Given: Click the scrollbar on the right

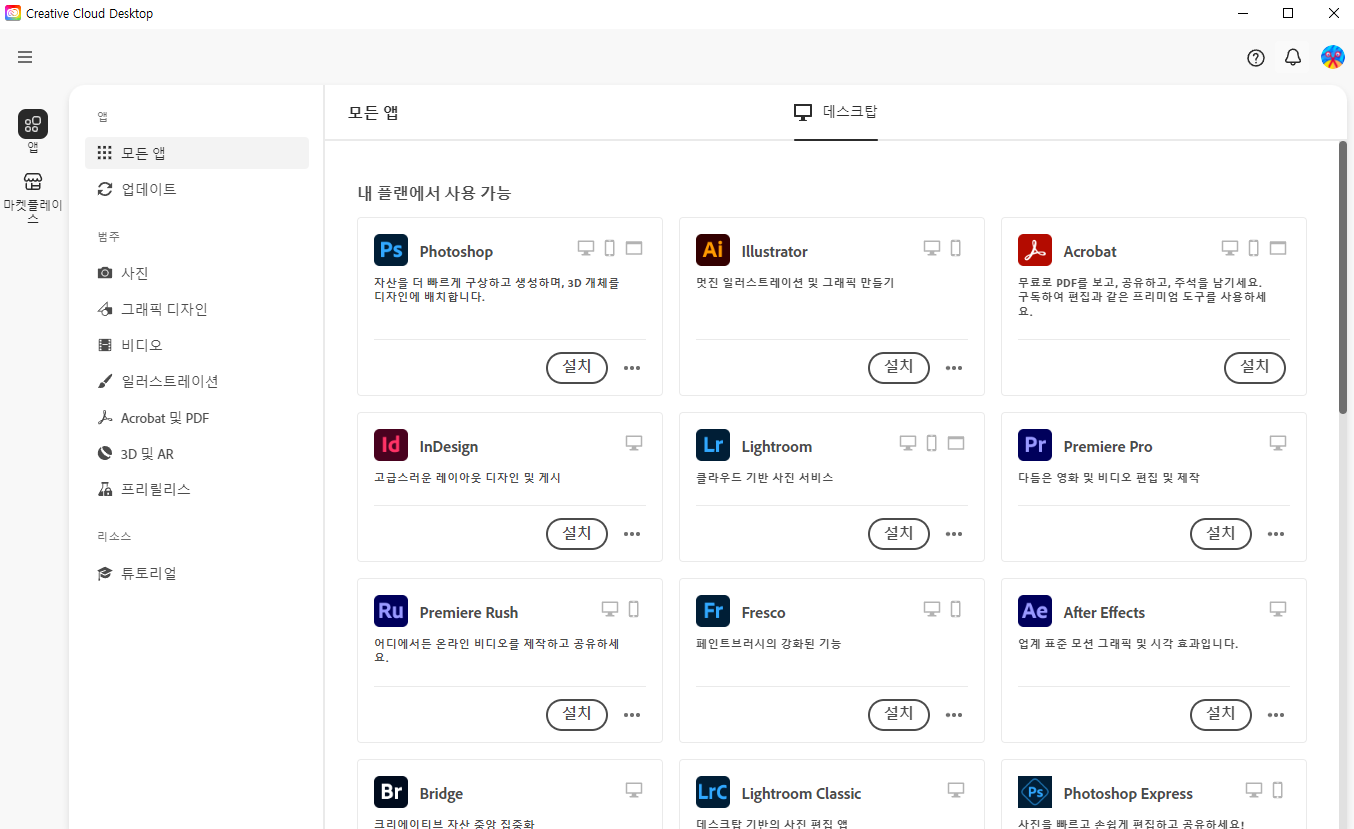Looking at the screenshot, I should click(x=1341, y=280).
